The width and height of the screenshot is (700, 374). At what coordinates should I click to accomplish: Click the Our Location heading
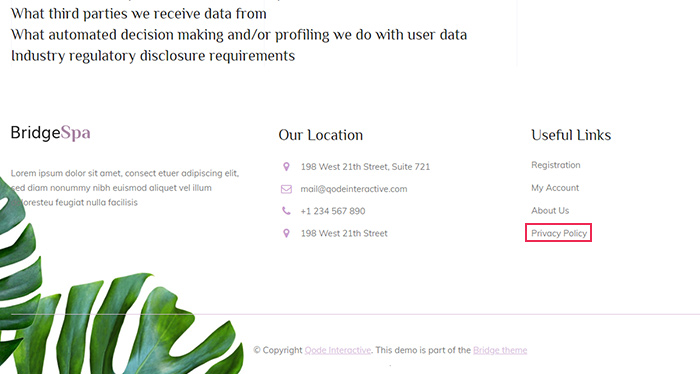click(x=321, y=135)
